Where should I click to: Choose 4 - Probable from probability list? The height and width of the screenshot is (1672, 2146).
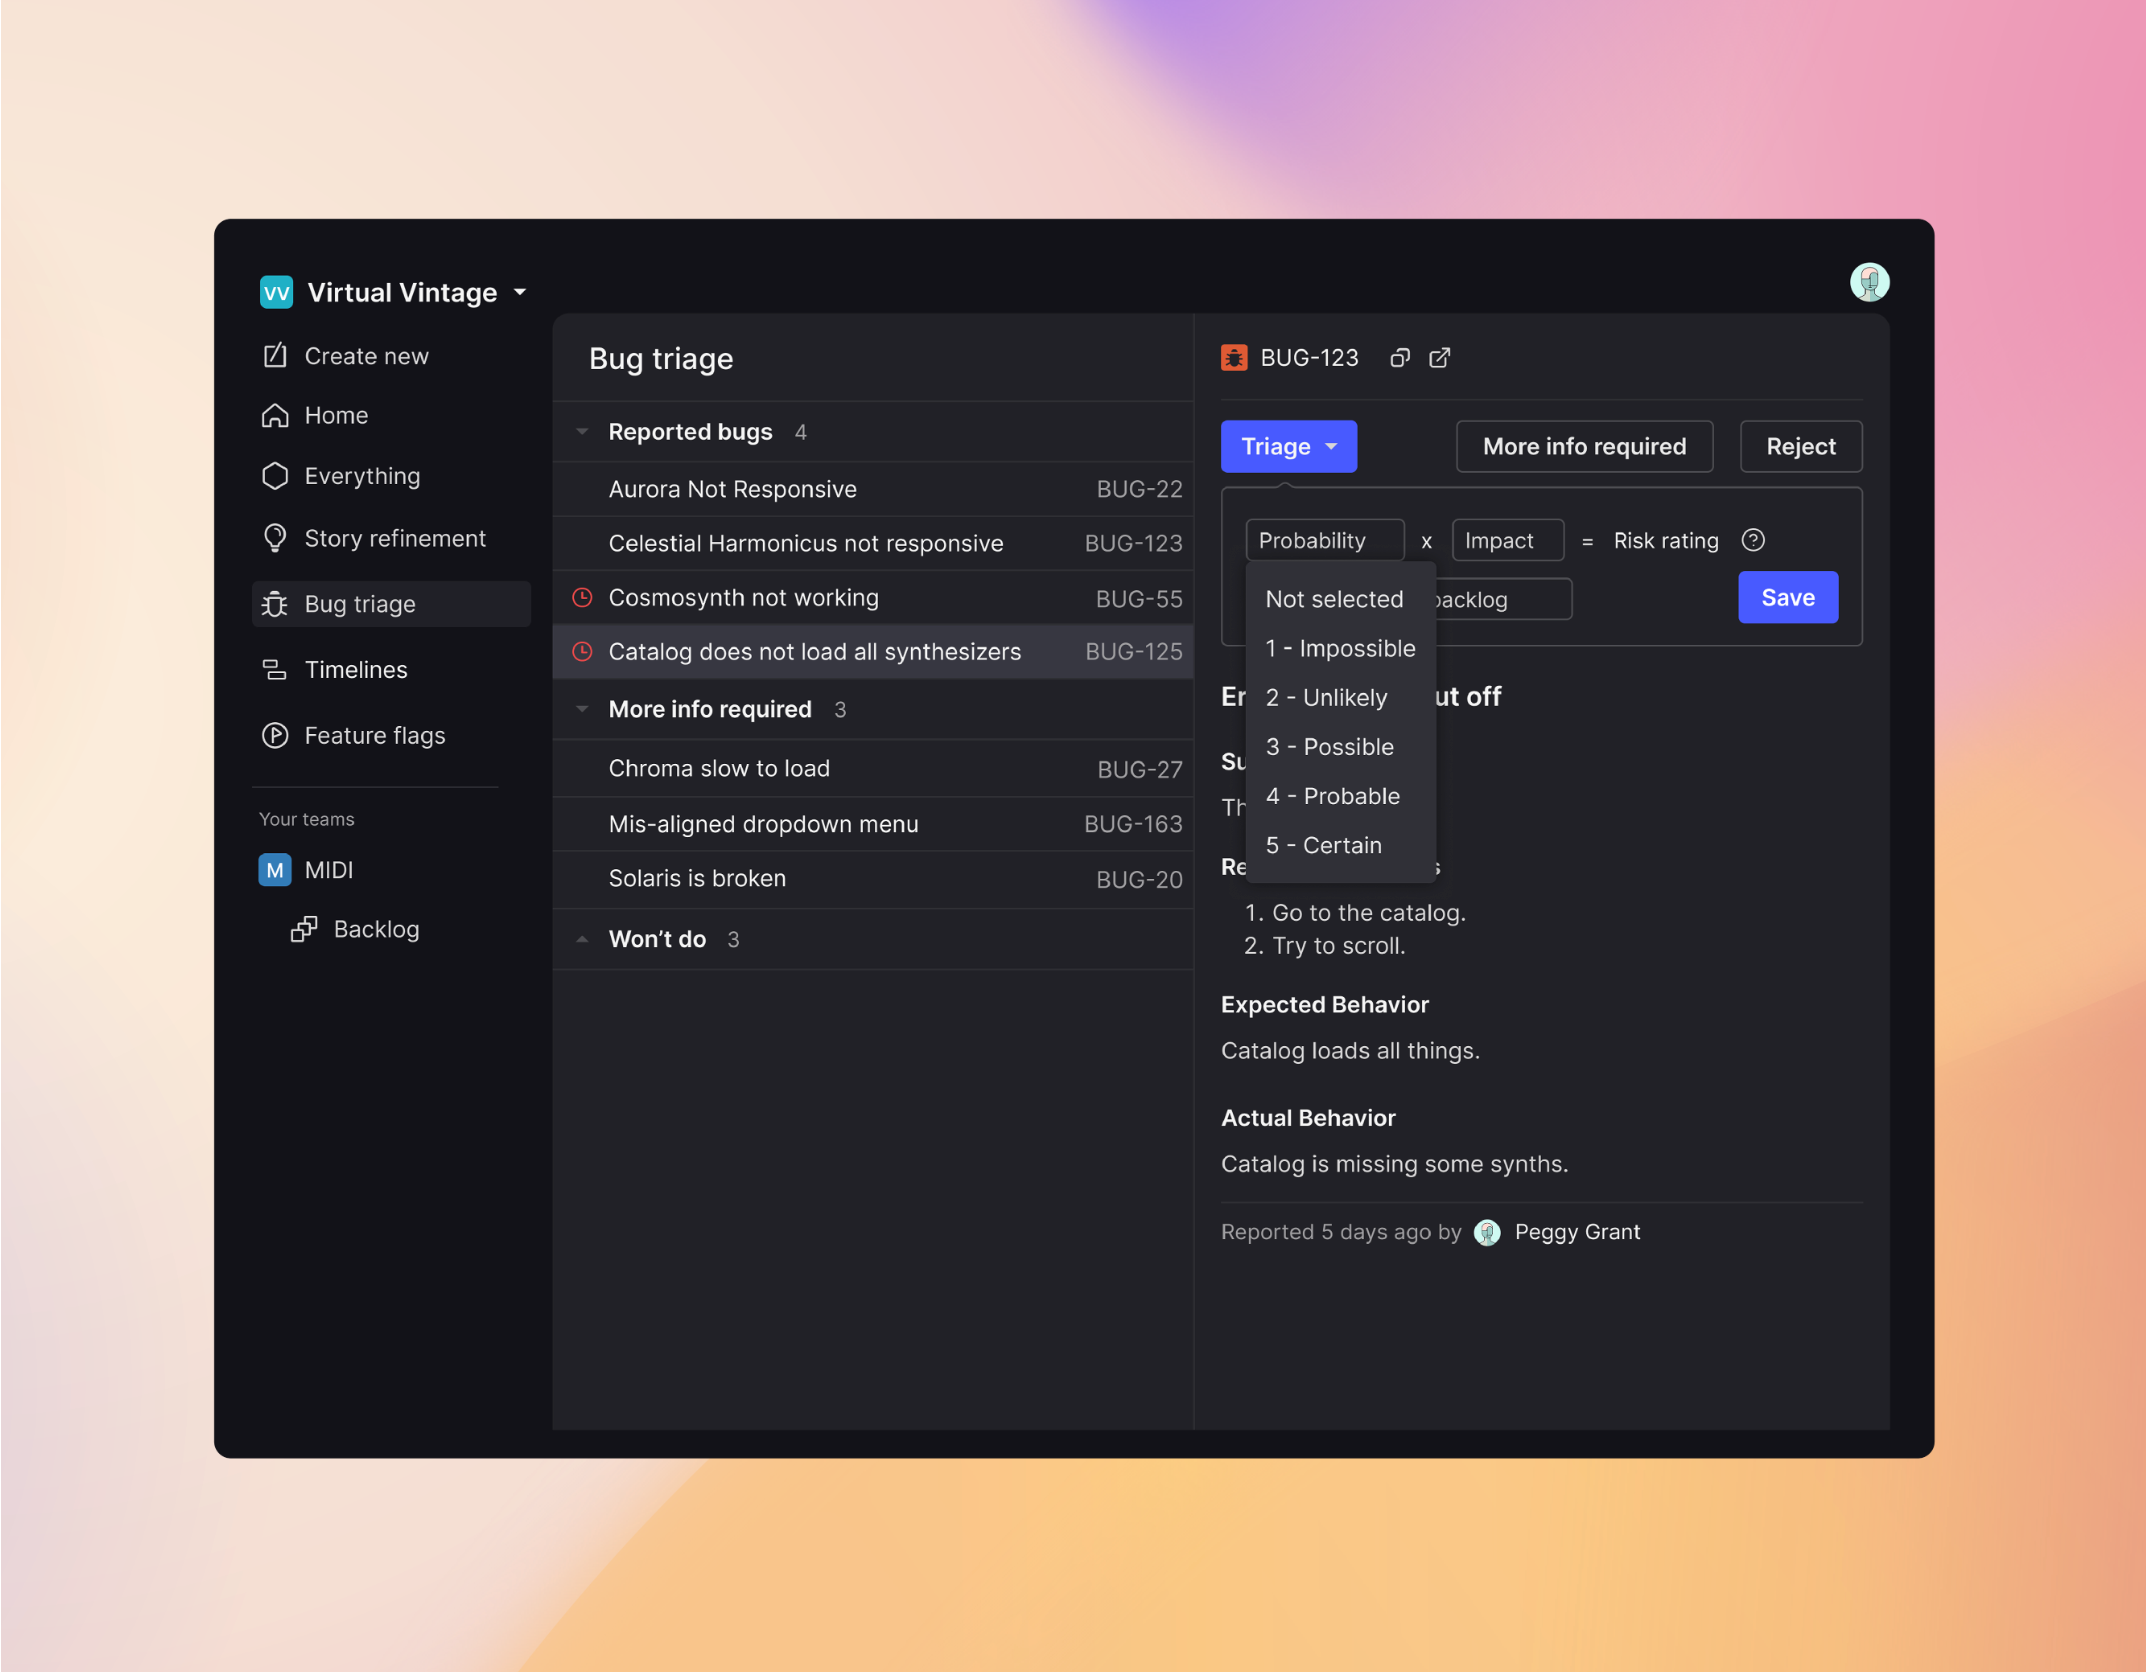pyautogui.click(x=1332, y=796)
